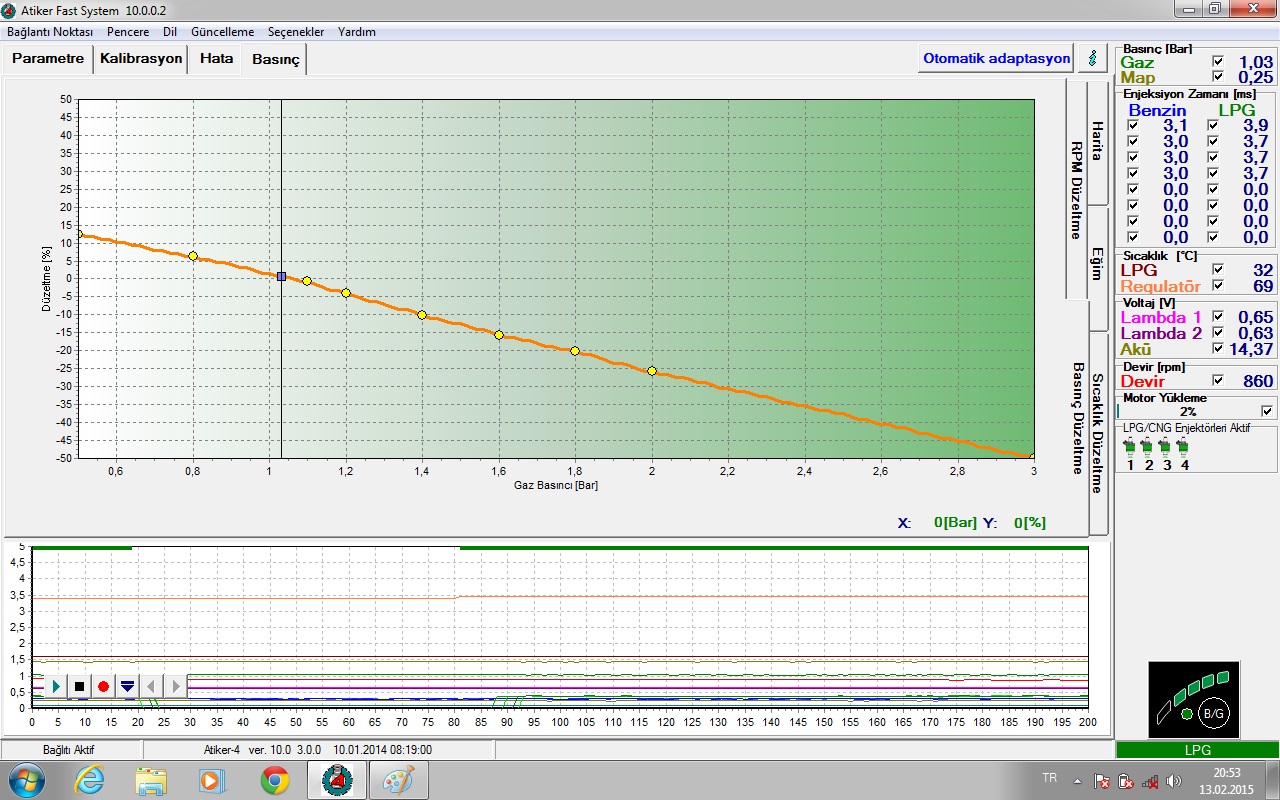Launch Internet Explorer from the taskbar
Viewport: 1280px width, 800px height.
click(90, 780)
